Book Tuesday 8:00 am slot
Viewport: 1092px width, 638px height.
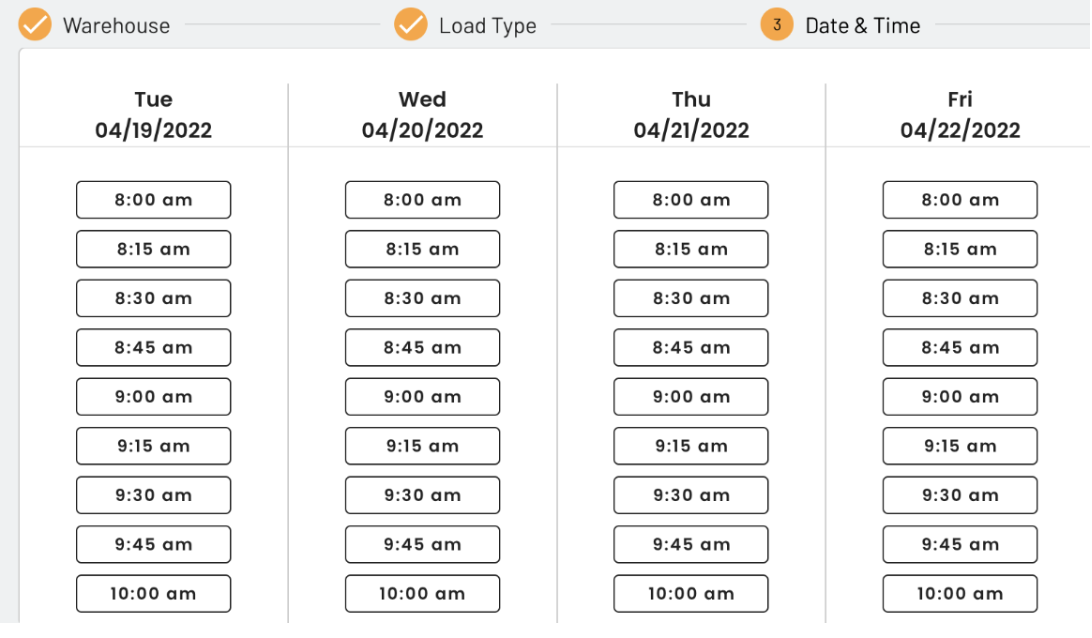[153, 200]
